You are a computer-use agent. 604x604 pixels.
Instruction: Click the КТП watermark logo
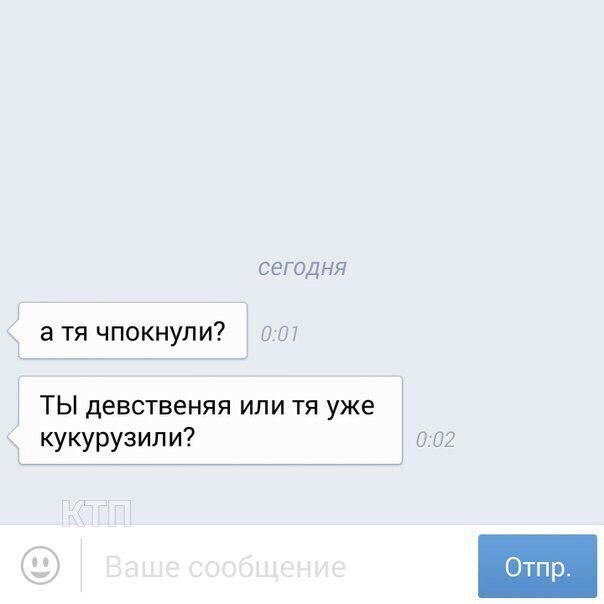(x=96, y=513)
